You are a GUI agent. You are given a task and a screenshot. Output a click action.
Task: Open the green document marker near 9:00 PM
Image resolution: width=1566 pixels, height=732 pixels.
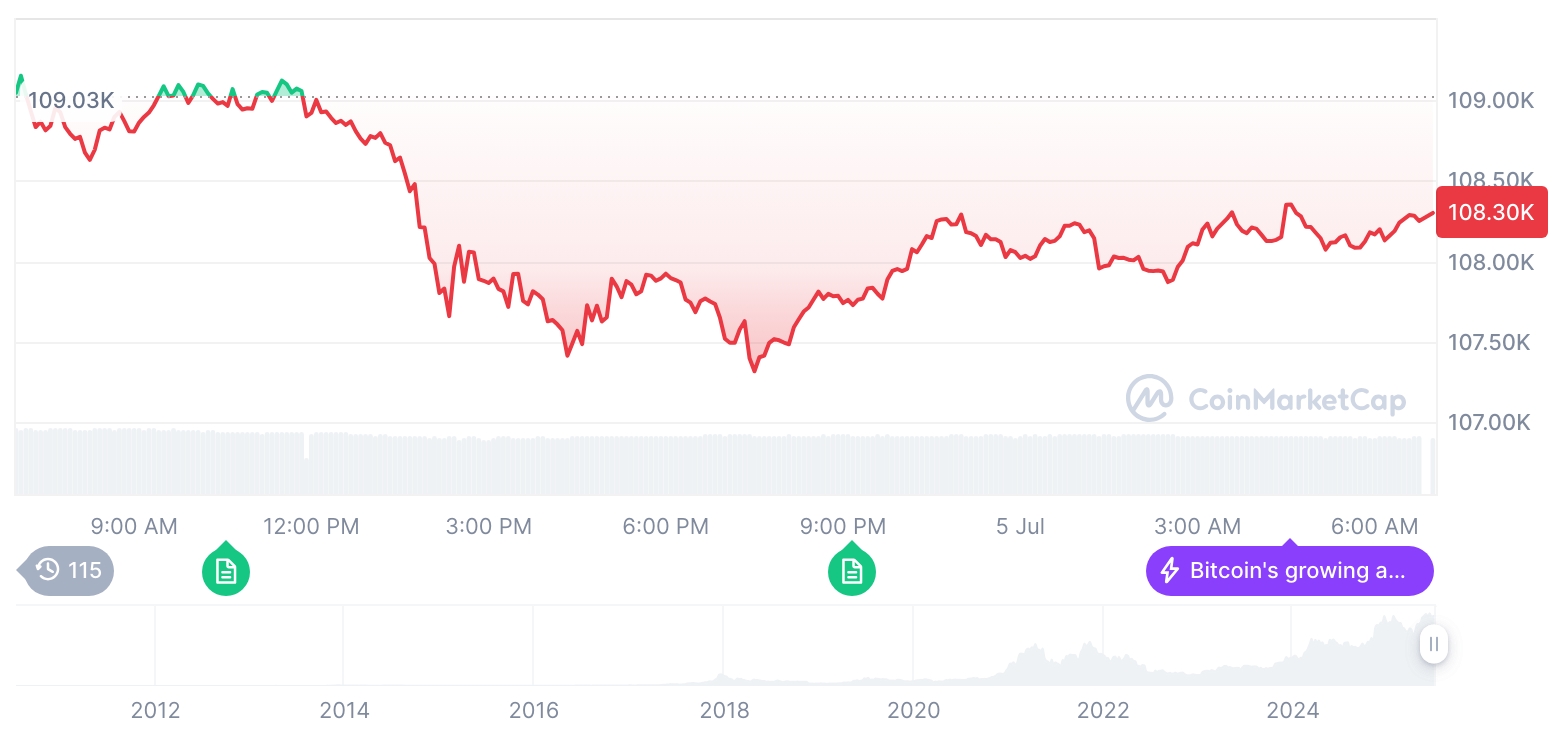852,572
